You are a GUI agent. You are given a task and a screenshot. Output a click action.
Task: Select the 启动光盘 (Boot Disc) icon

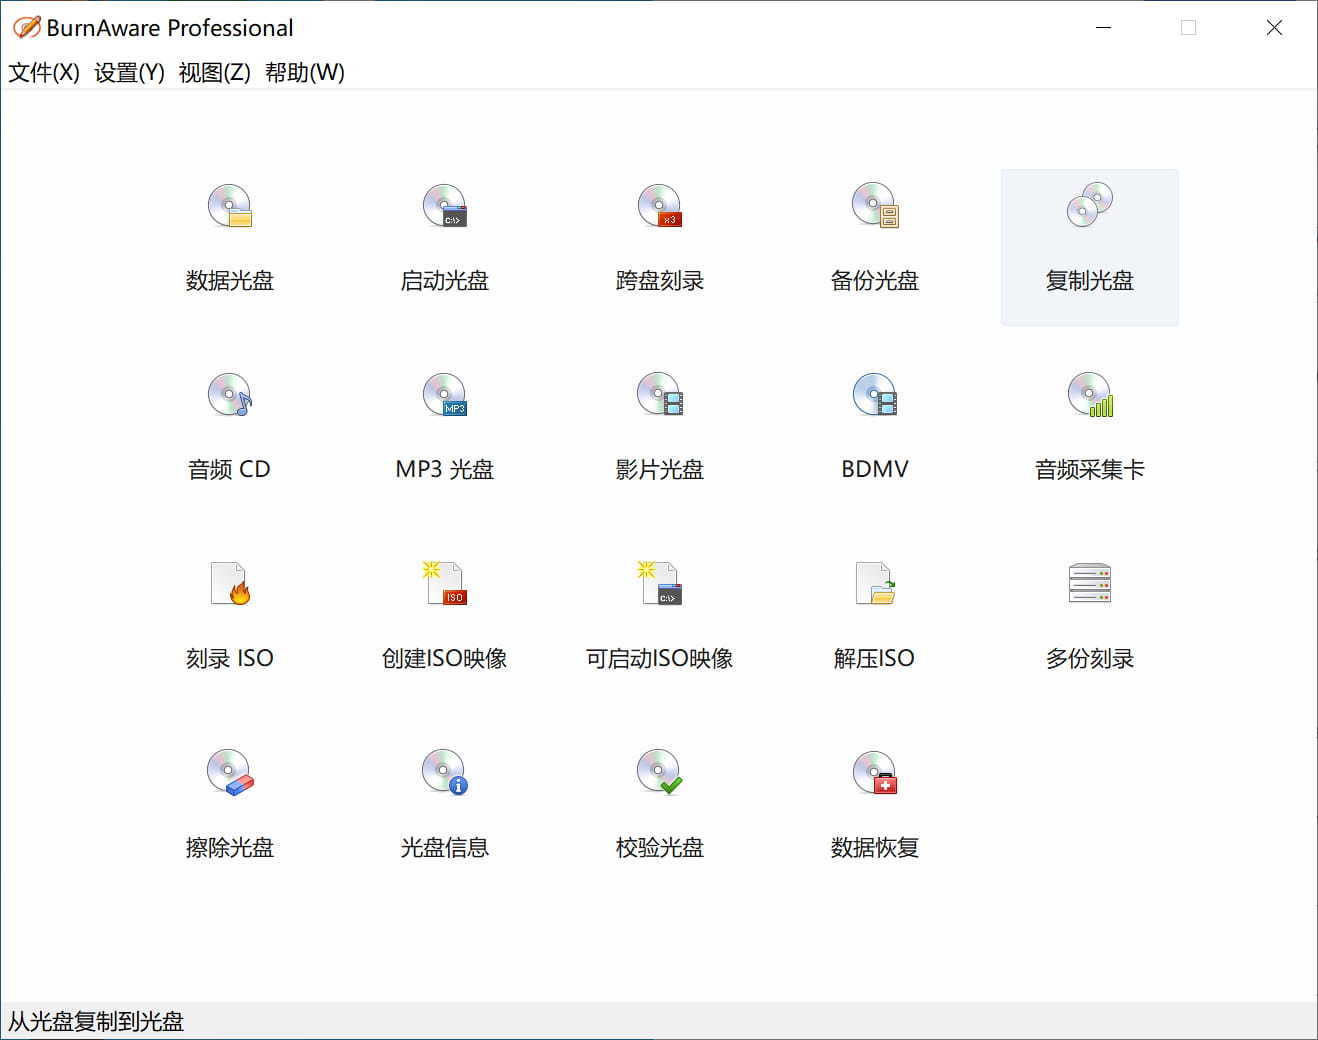[x=444, y=240]
